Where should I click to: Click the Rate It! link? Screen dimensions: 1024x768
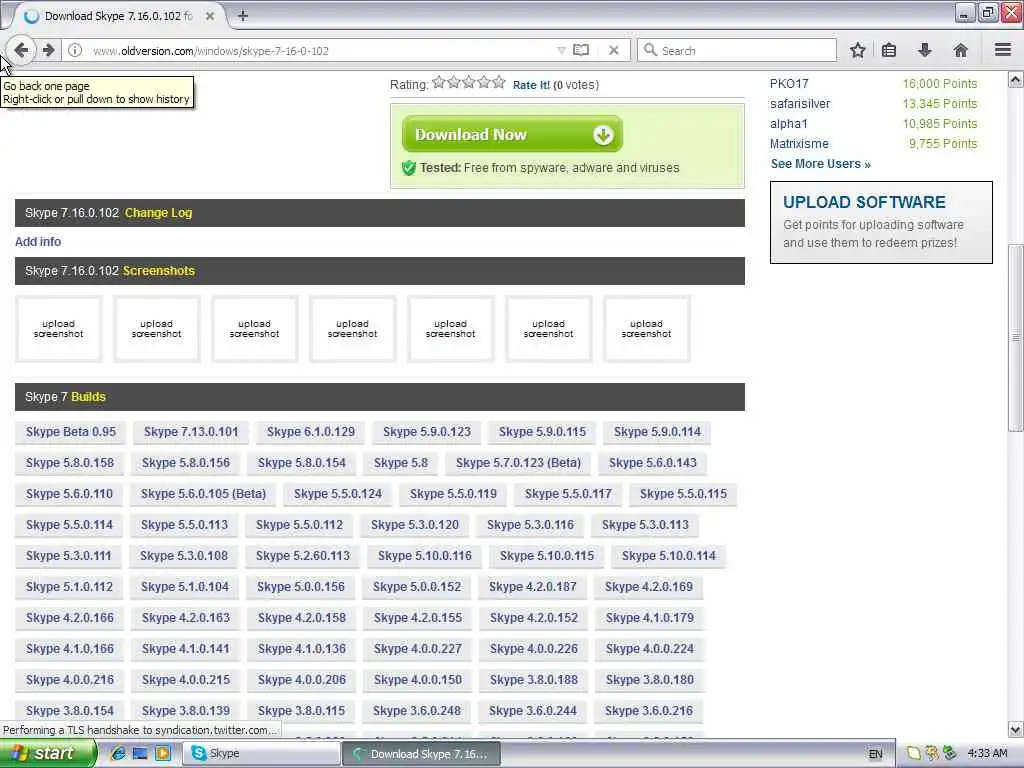tap(531, 85)
